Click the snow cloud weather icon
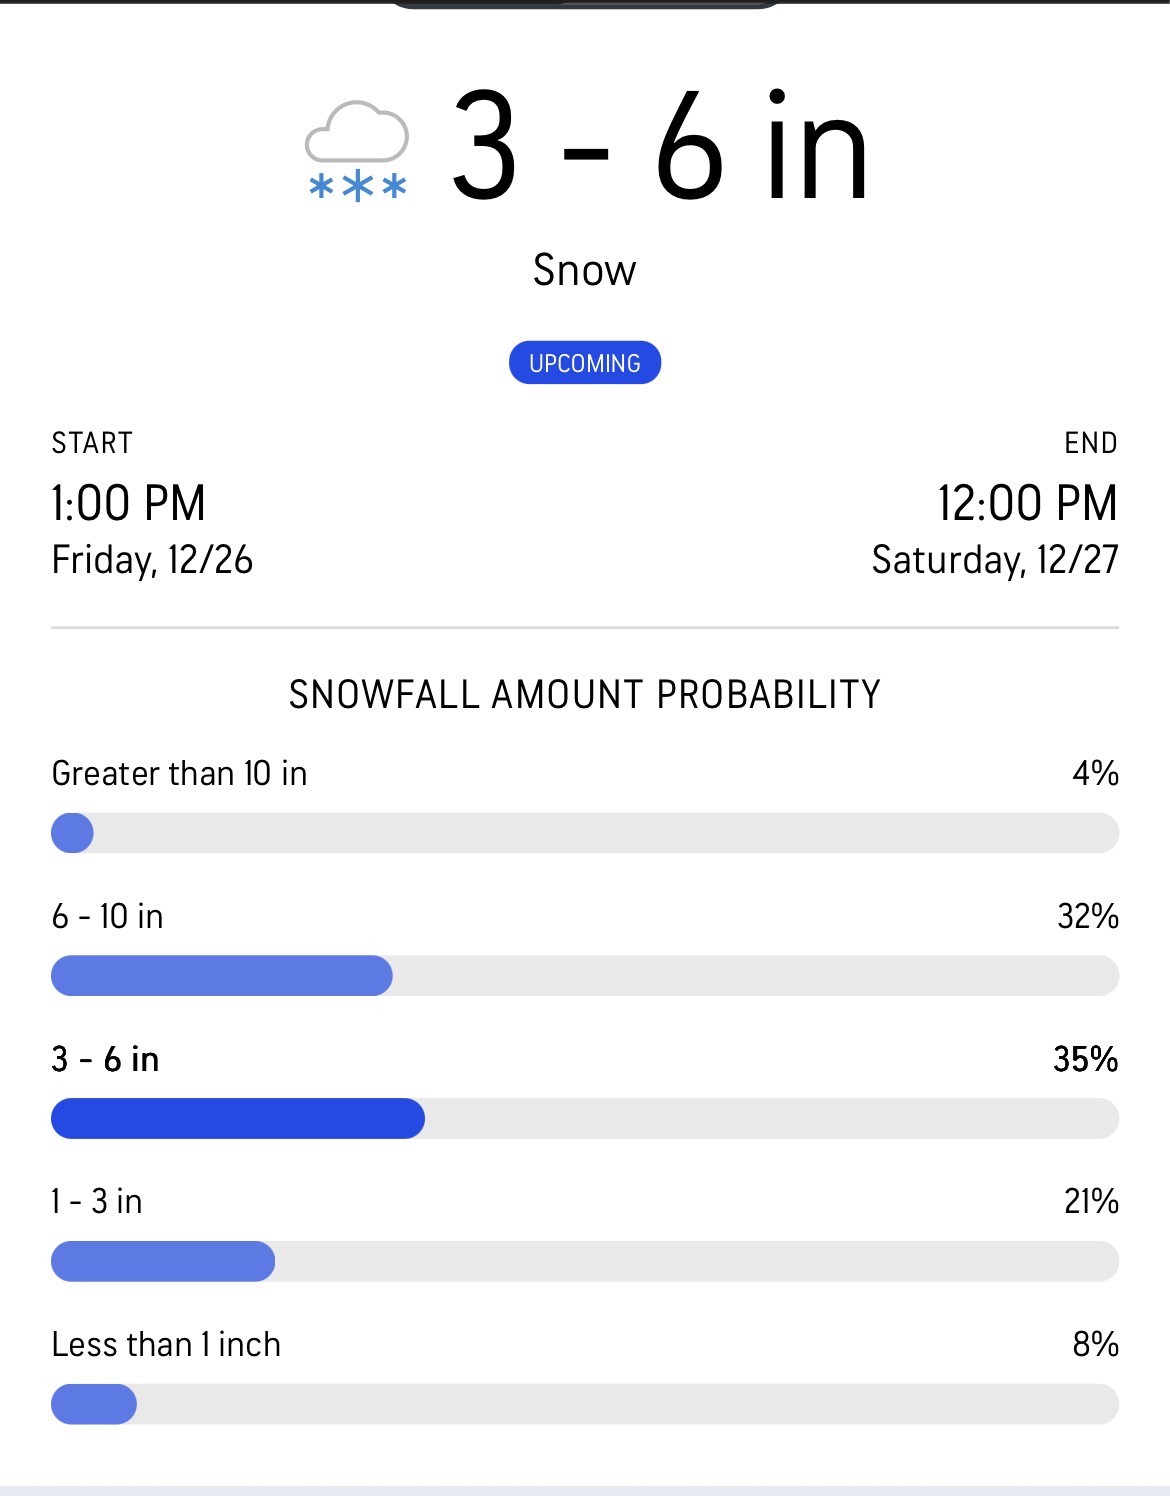This screenshot has width=1170, height=1496. (x=357, y=151)
